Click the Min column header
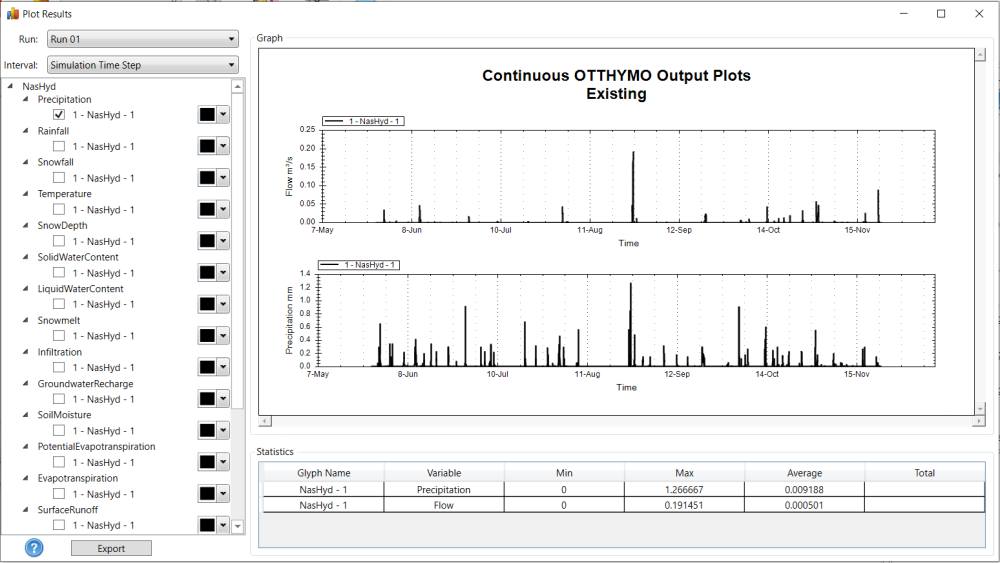The image size is (1000, 563). pos(564,472)
